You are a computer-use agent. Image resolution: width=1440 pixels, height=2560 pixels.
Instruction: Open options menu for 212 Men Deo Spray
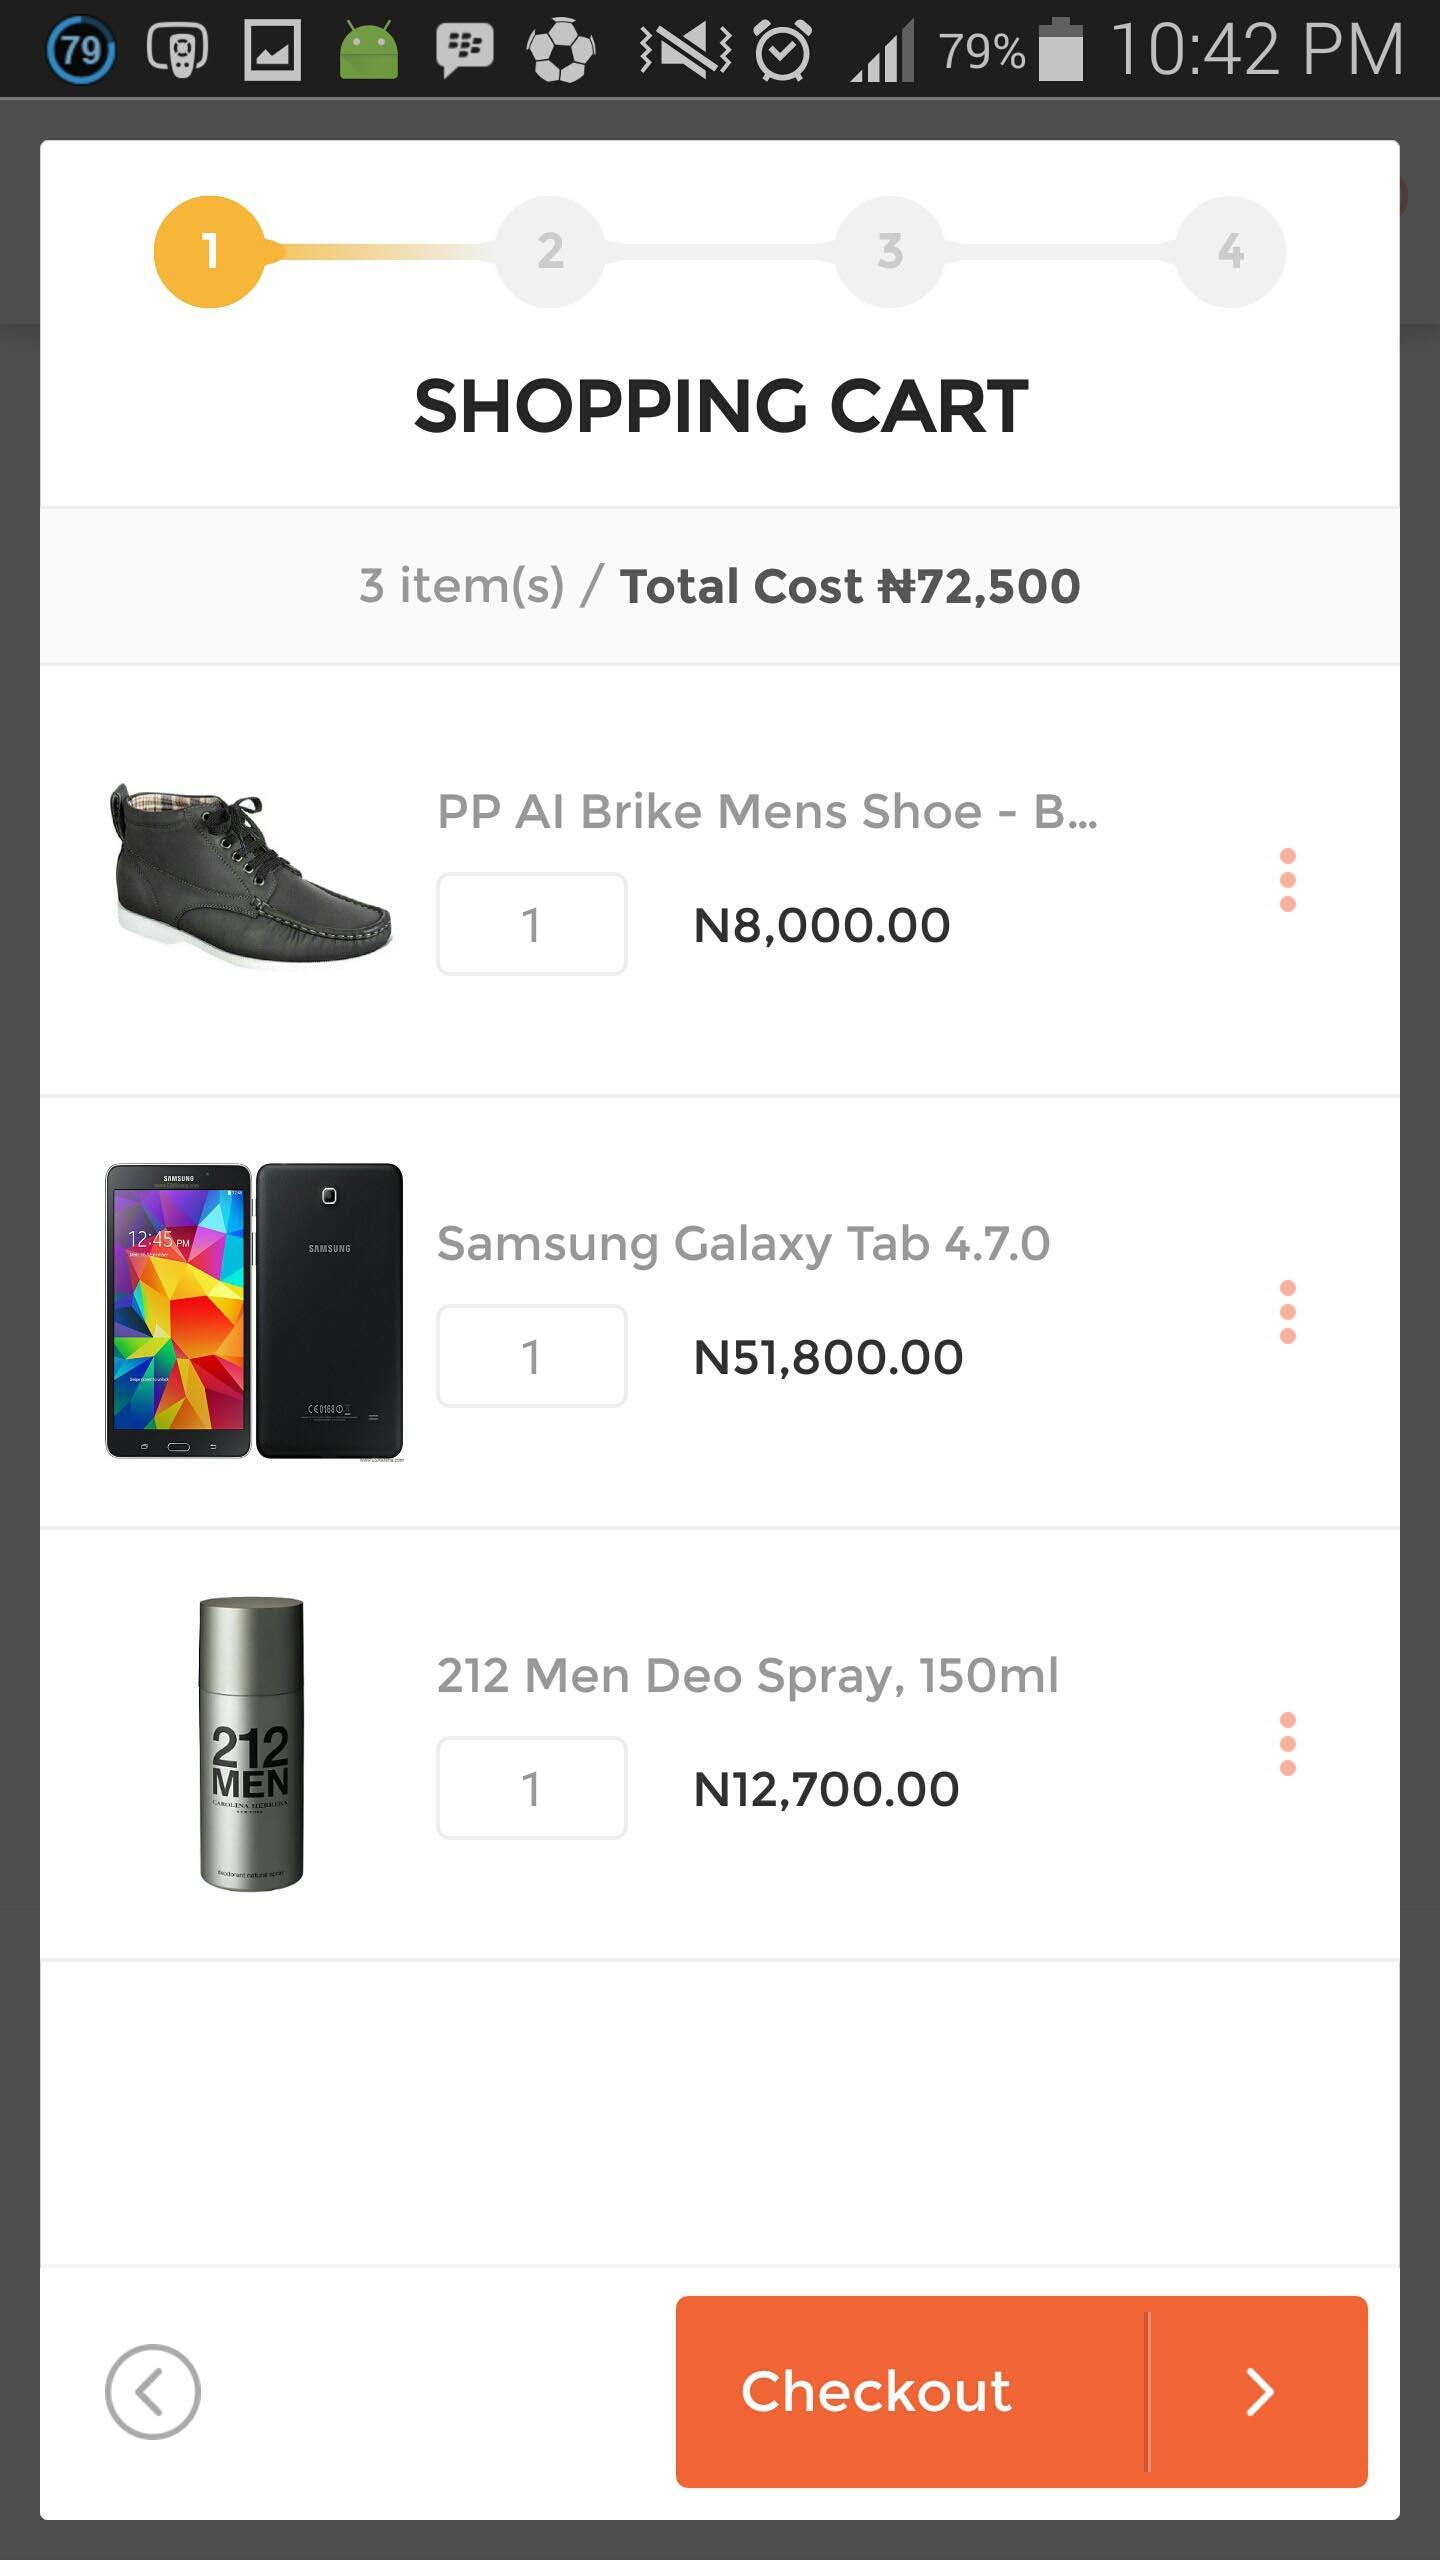point(1287,1744)
